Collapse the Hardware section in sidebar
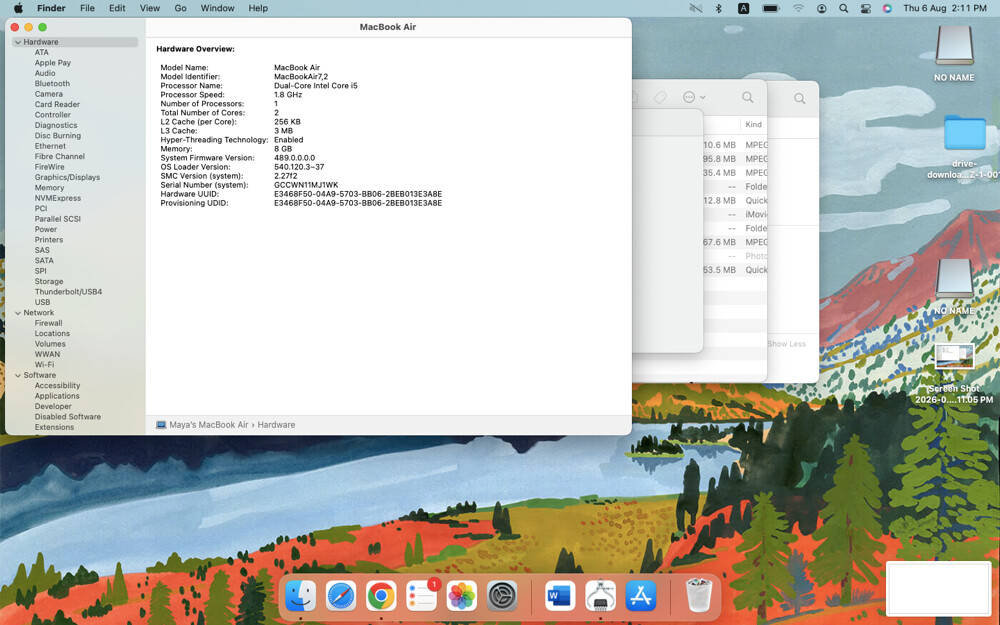The width and height of the screenshot is (1000, 625). [18, 42]
